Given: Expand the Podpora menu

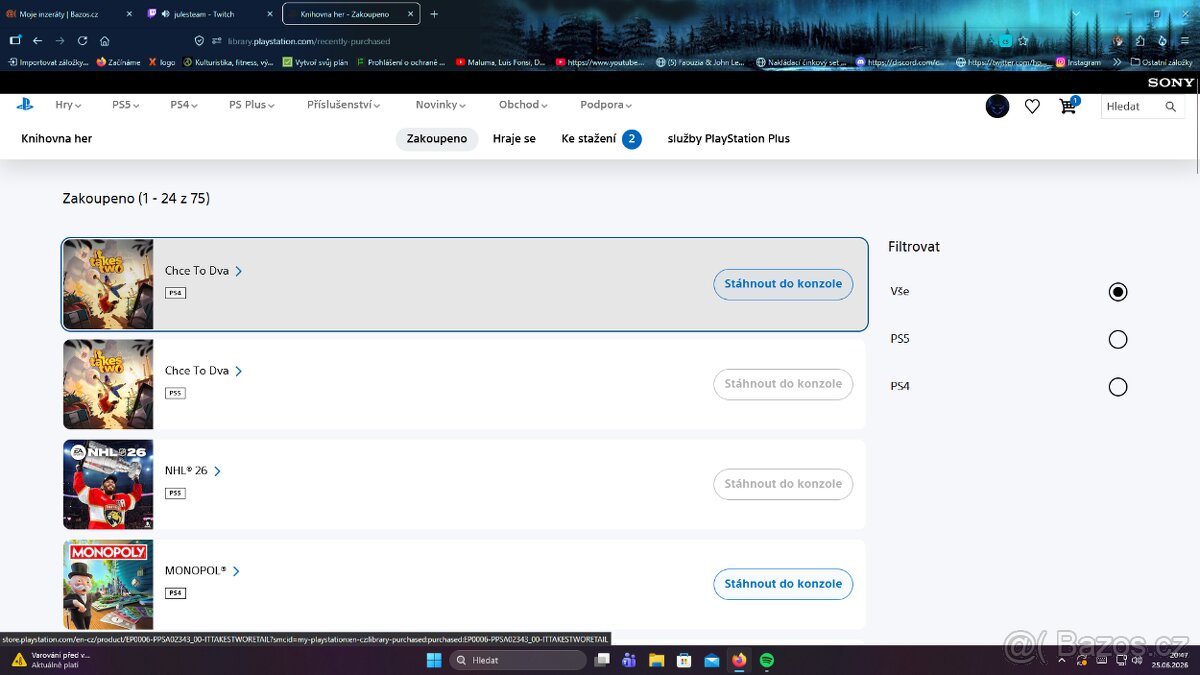Looking at the screenshot, I should pos(606,105).
